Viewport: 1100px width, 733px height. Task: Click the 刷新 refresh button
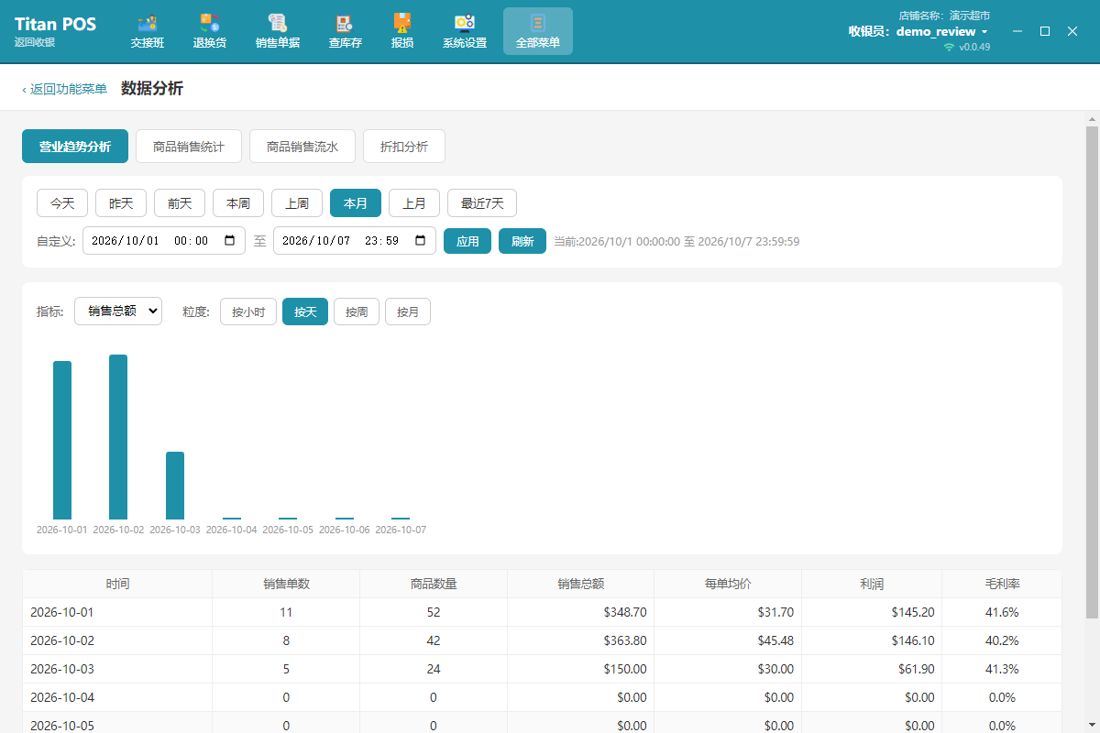(x=523, y=241)
